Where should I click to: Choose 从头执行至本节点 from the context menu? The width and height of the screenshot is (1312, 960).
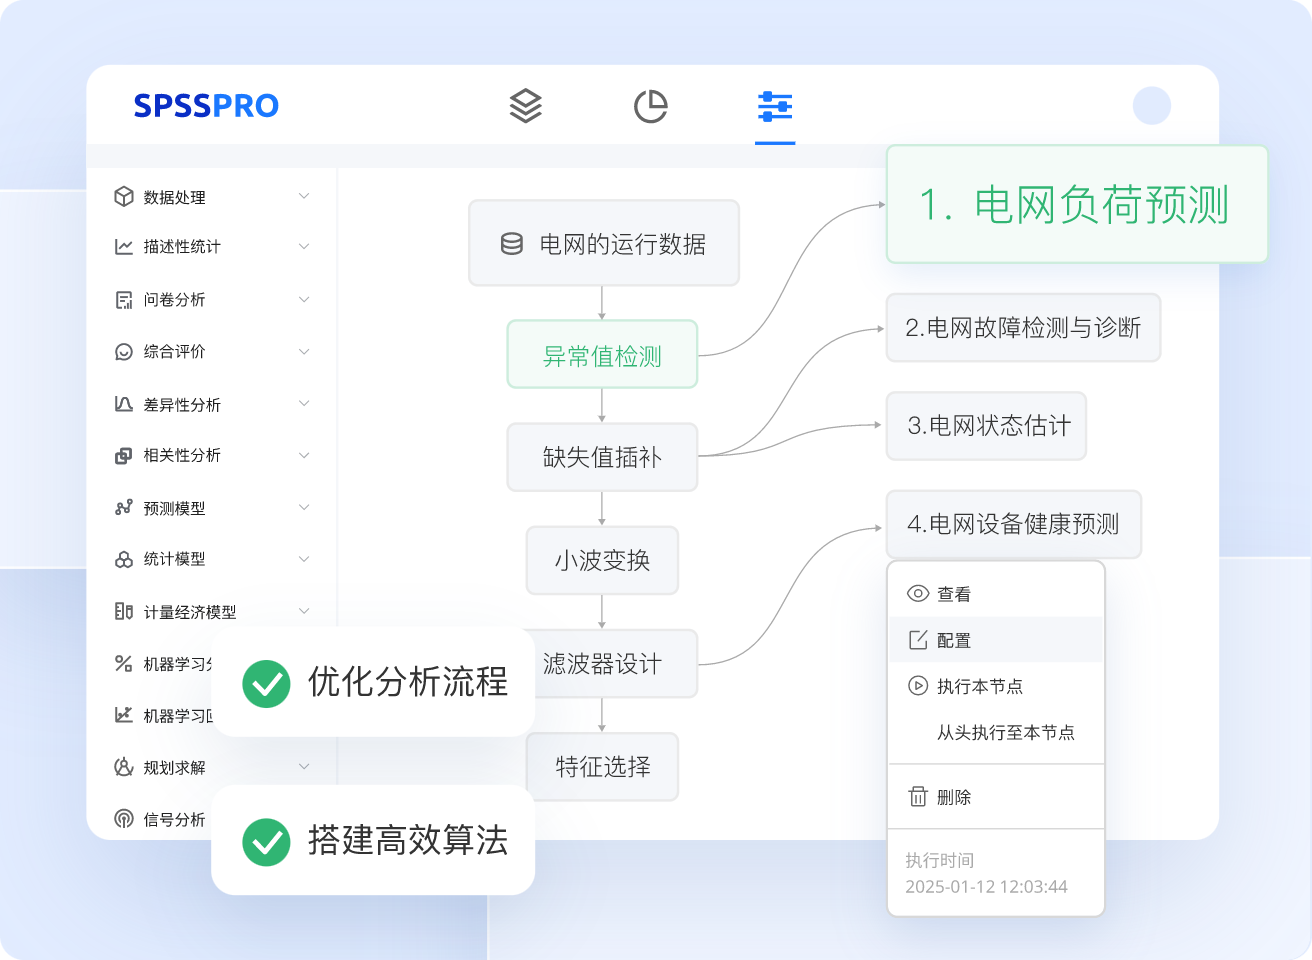(x=996, y=732)
